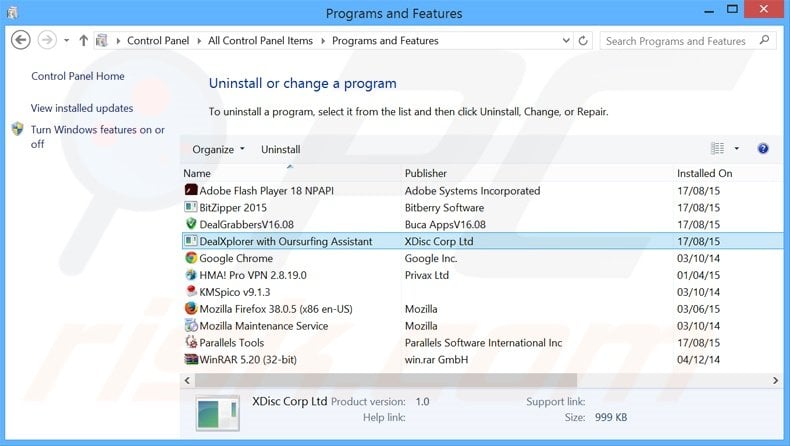
Task: Click Control Panel breadcrumb
Action: tap(158, 41)
